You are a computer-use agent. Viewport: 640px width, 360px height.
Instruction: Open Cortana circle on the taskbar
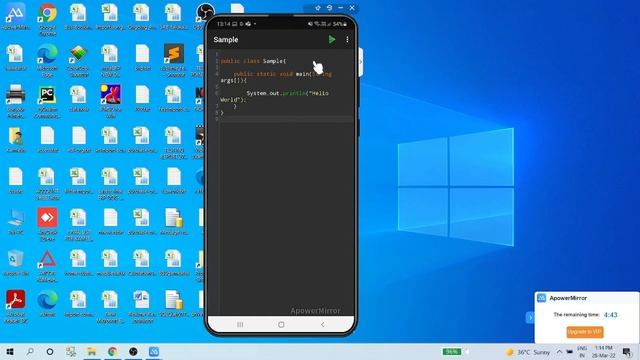50,351
